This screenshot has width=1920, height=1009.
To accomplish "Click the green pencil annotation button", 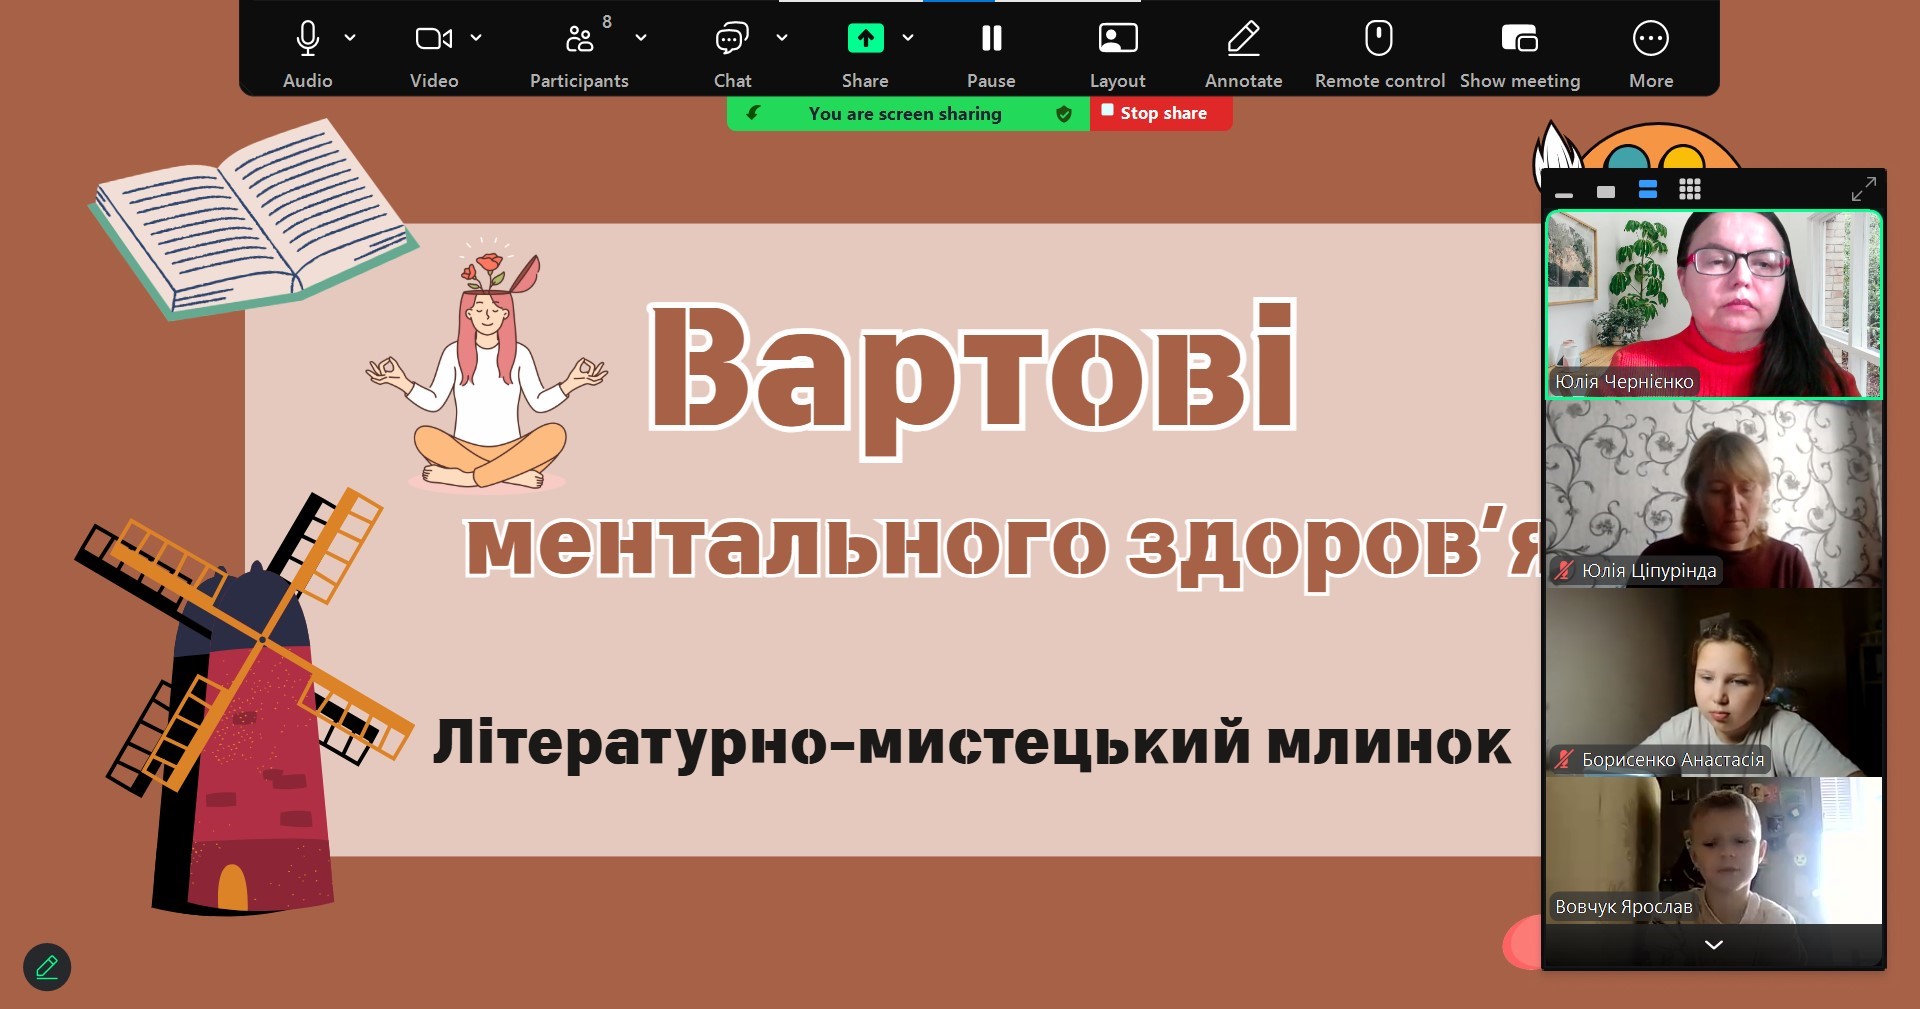I will pos(47,967).
